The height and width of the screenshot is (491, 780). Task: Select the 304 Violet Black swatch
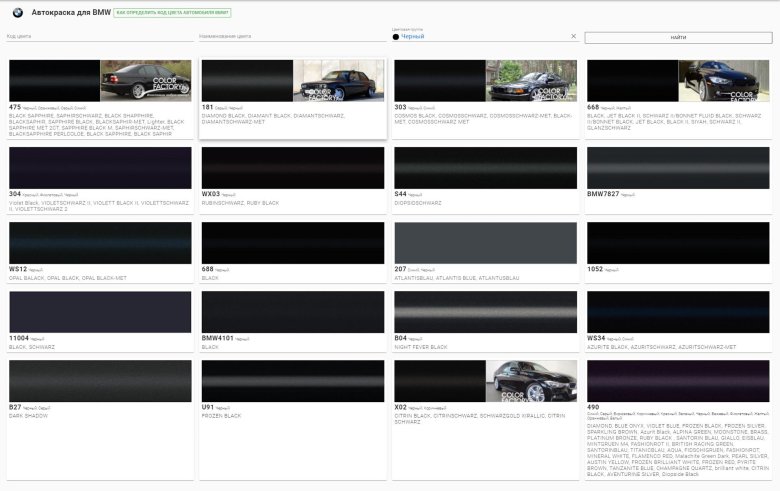(99, 168)
